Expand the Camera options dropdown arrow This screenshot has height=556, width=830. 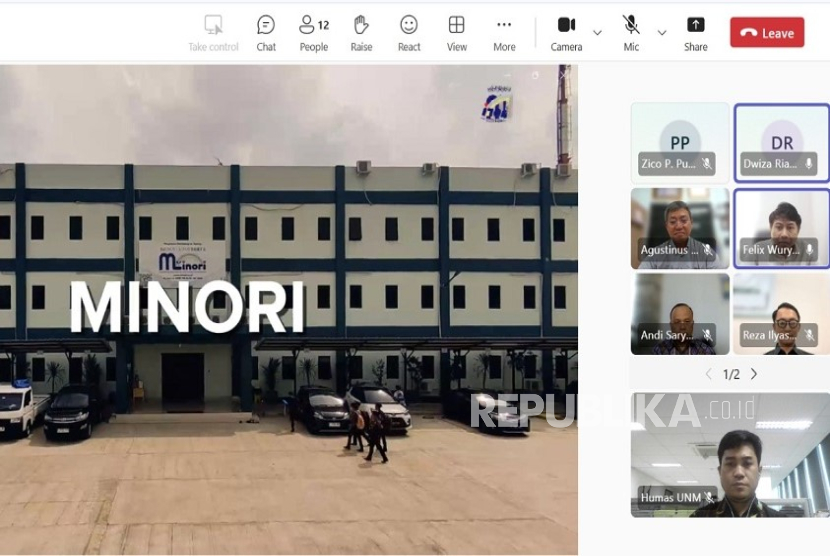597,33
